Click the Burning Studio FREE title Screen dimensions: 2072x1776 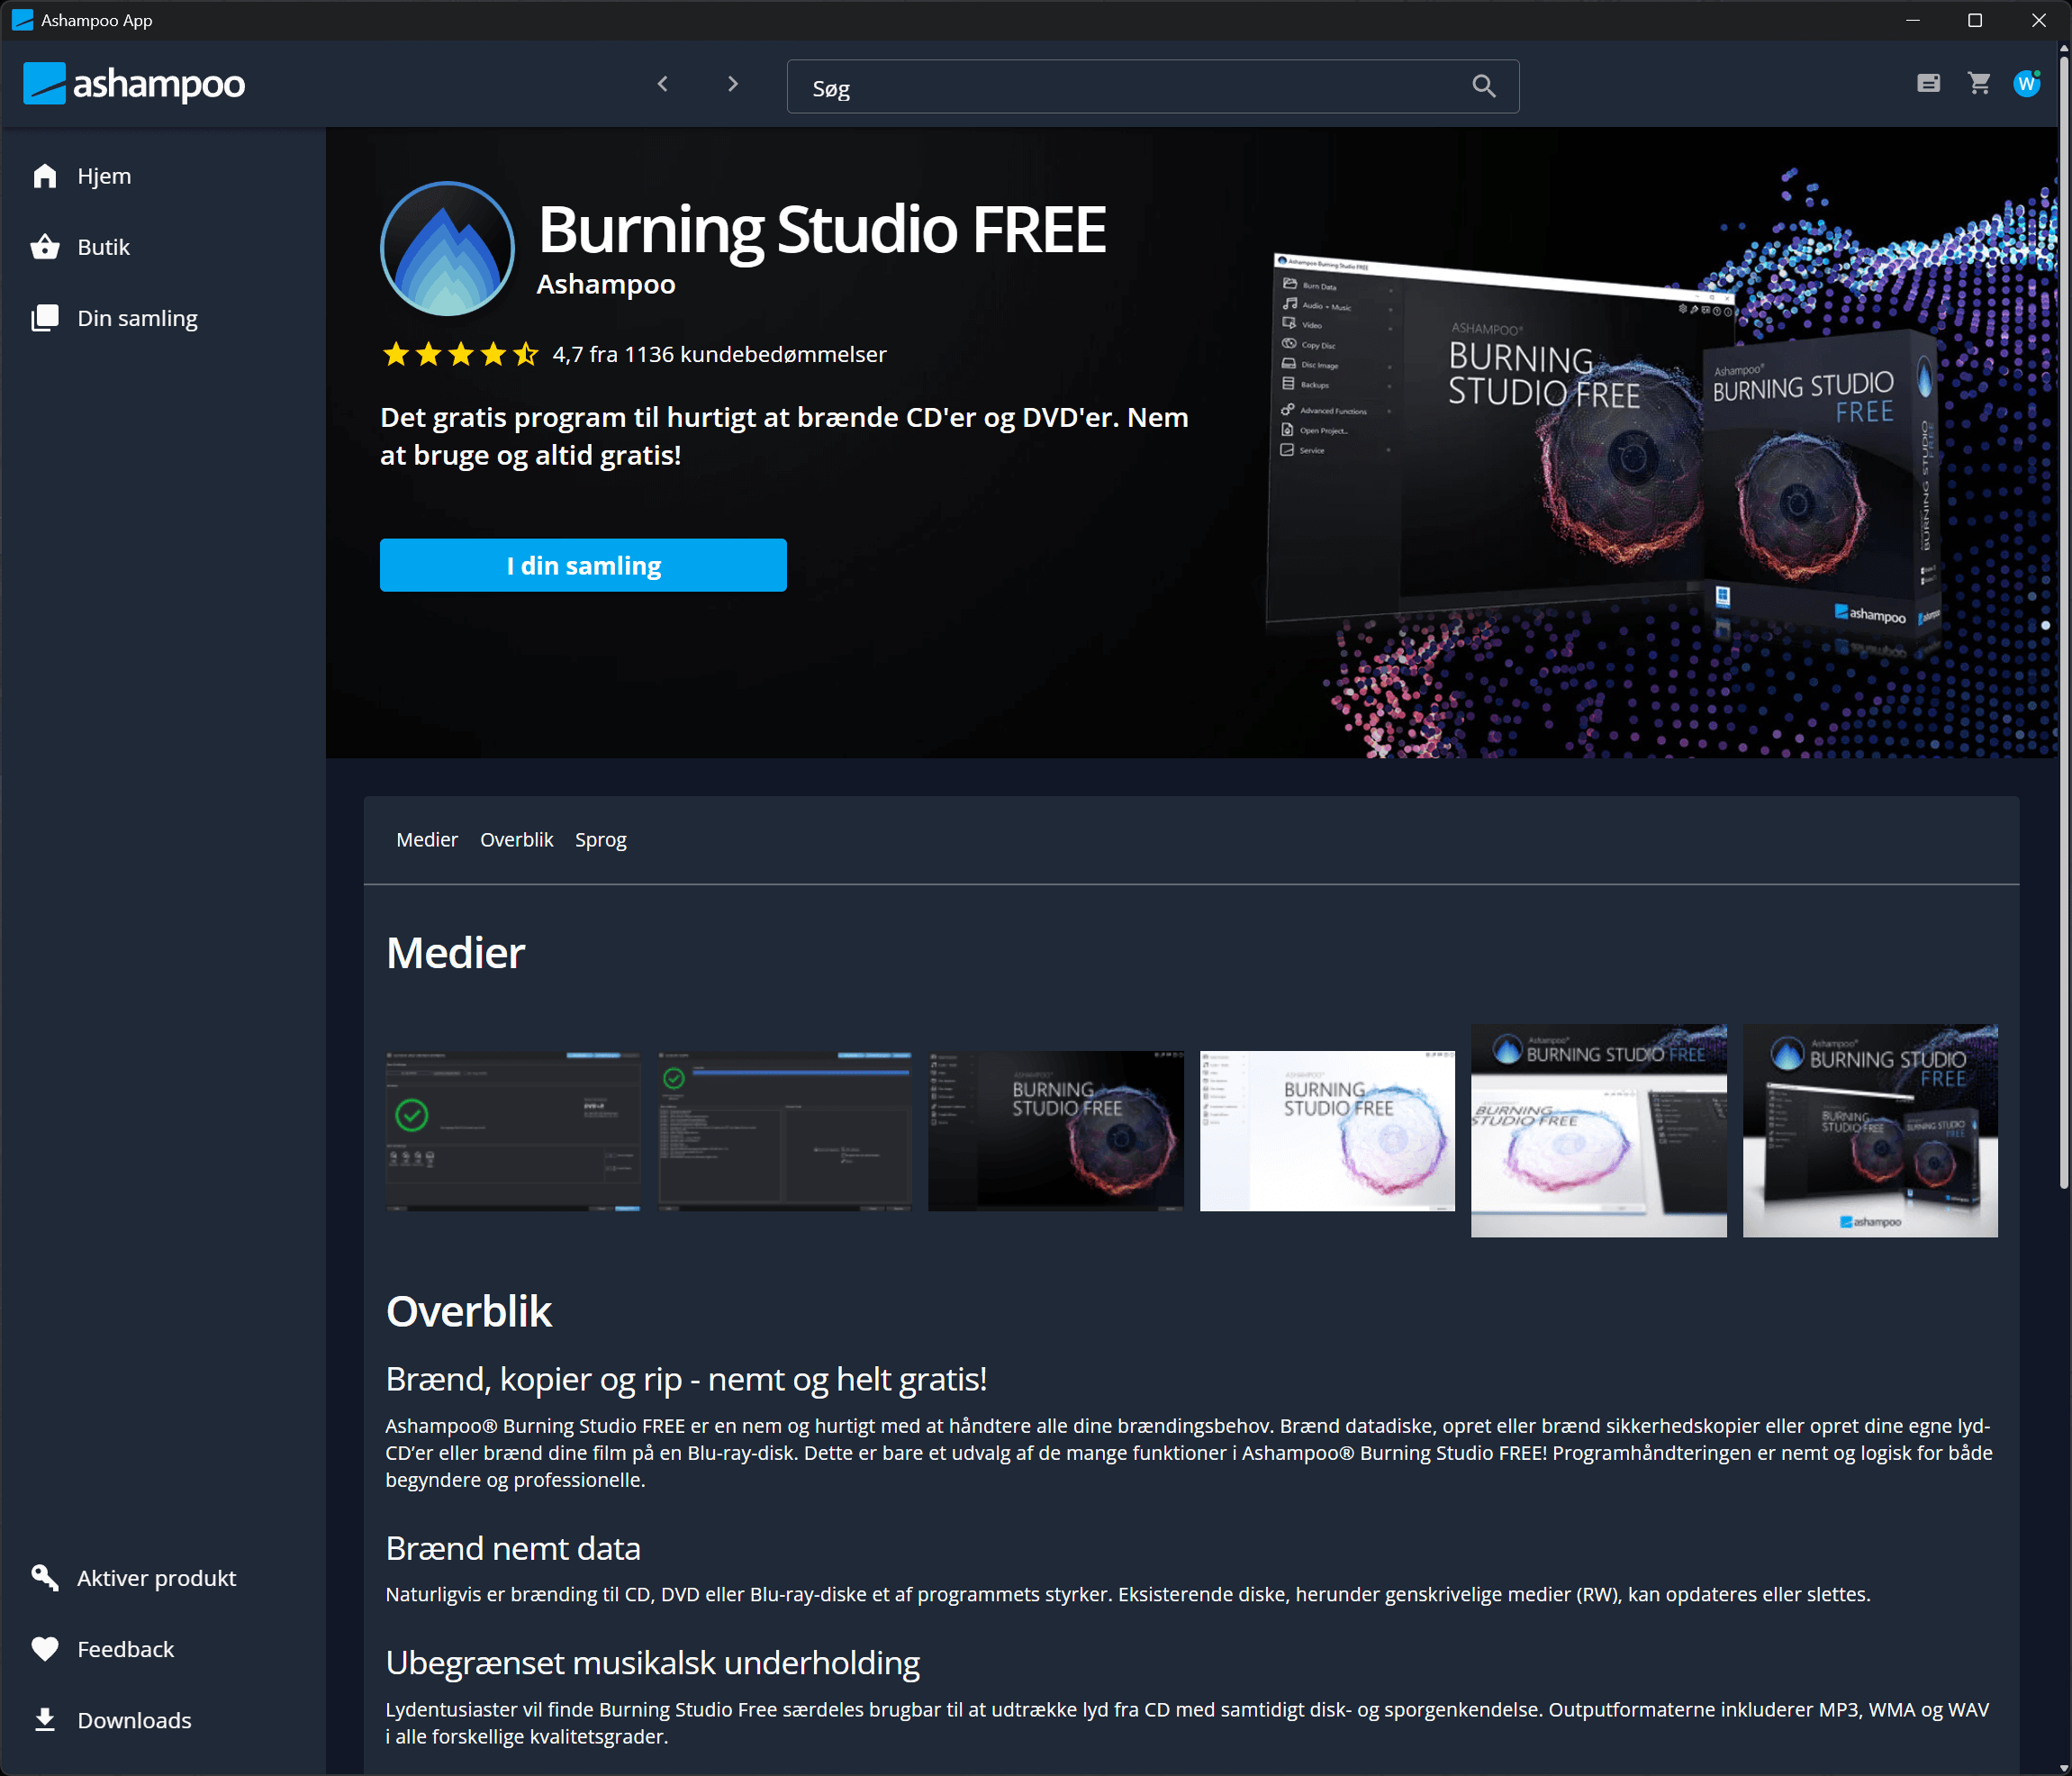(x=822, y=229)
